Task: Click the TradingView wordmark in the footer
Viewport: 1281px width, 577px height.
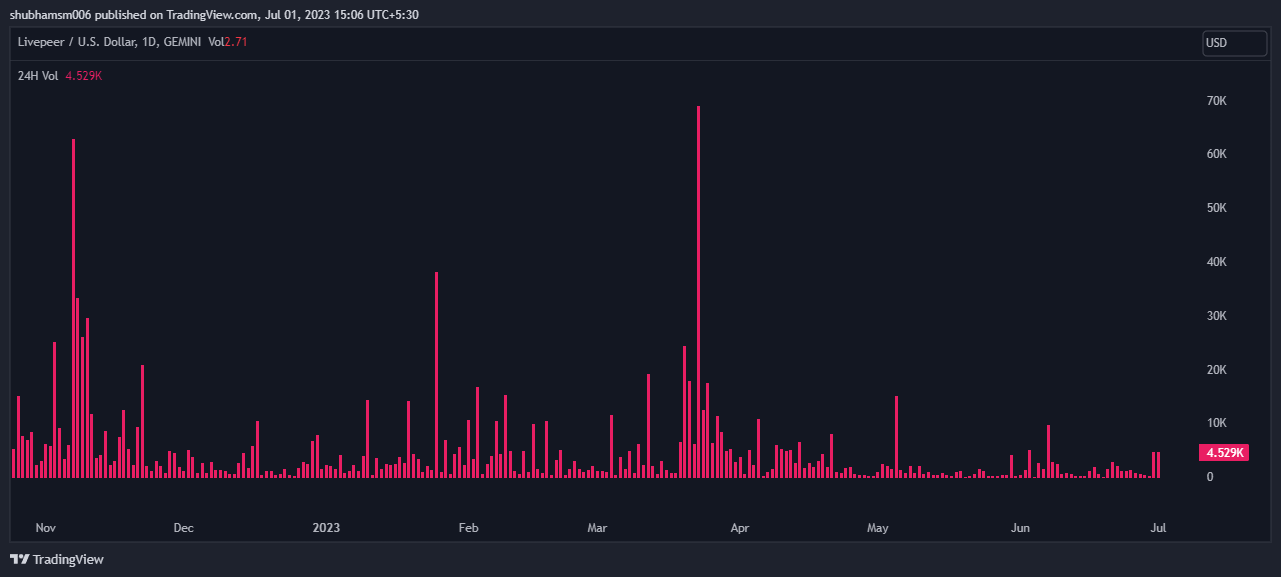Action: click(69, 560)
